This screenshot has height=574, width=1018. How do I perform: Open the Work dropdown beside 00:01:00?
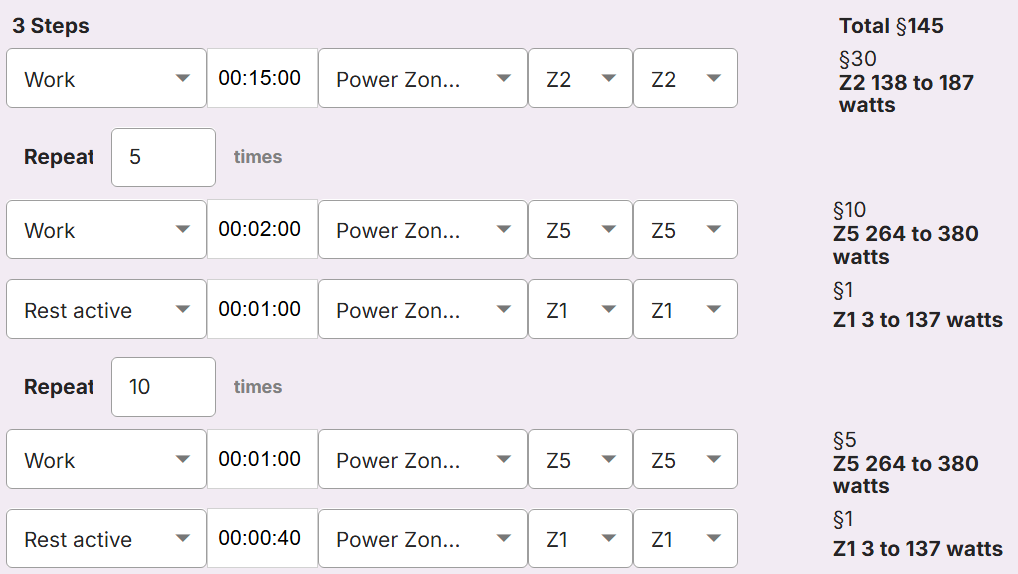106,460
